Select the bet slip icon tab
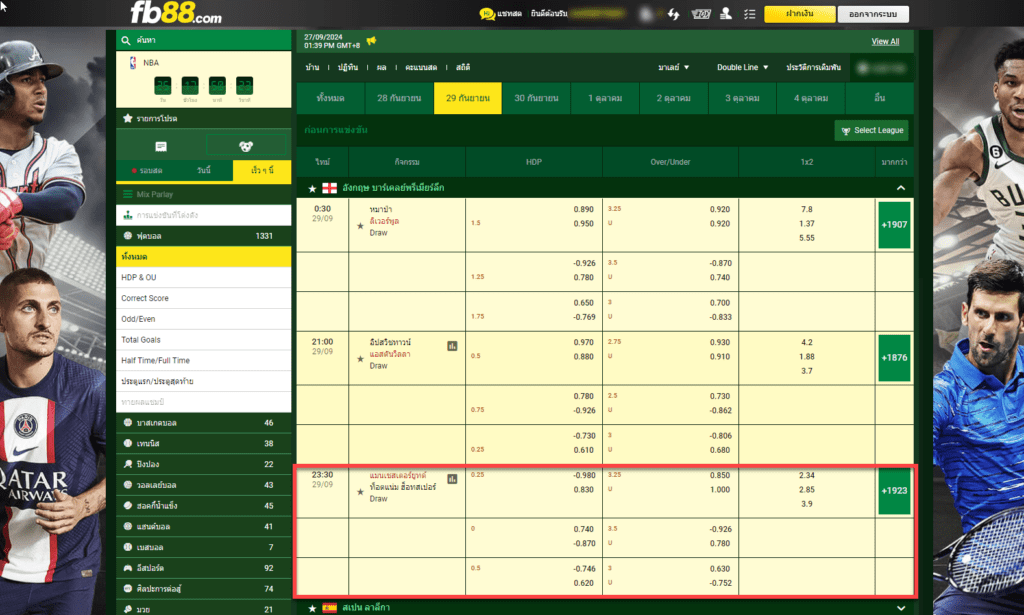This screenshot has height=615, width=1024. (x=161, y=146)
